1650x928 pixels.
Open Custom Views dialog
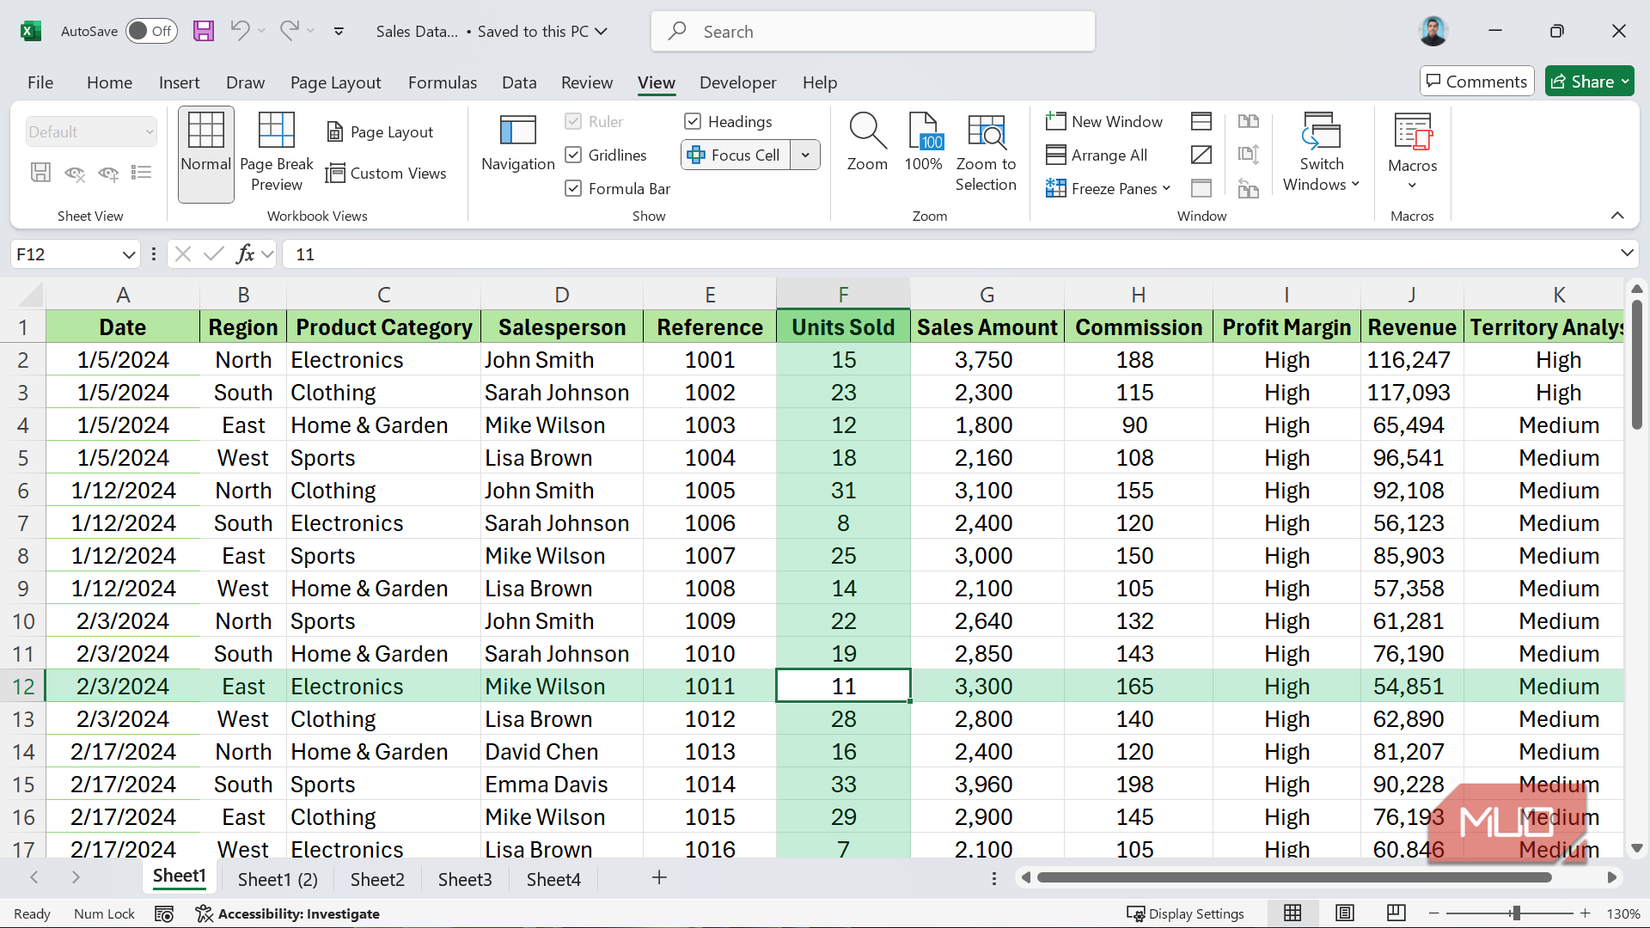[x=386, y=173]
